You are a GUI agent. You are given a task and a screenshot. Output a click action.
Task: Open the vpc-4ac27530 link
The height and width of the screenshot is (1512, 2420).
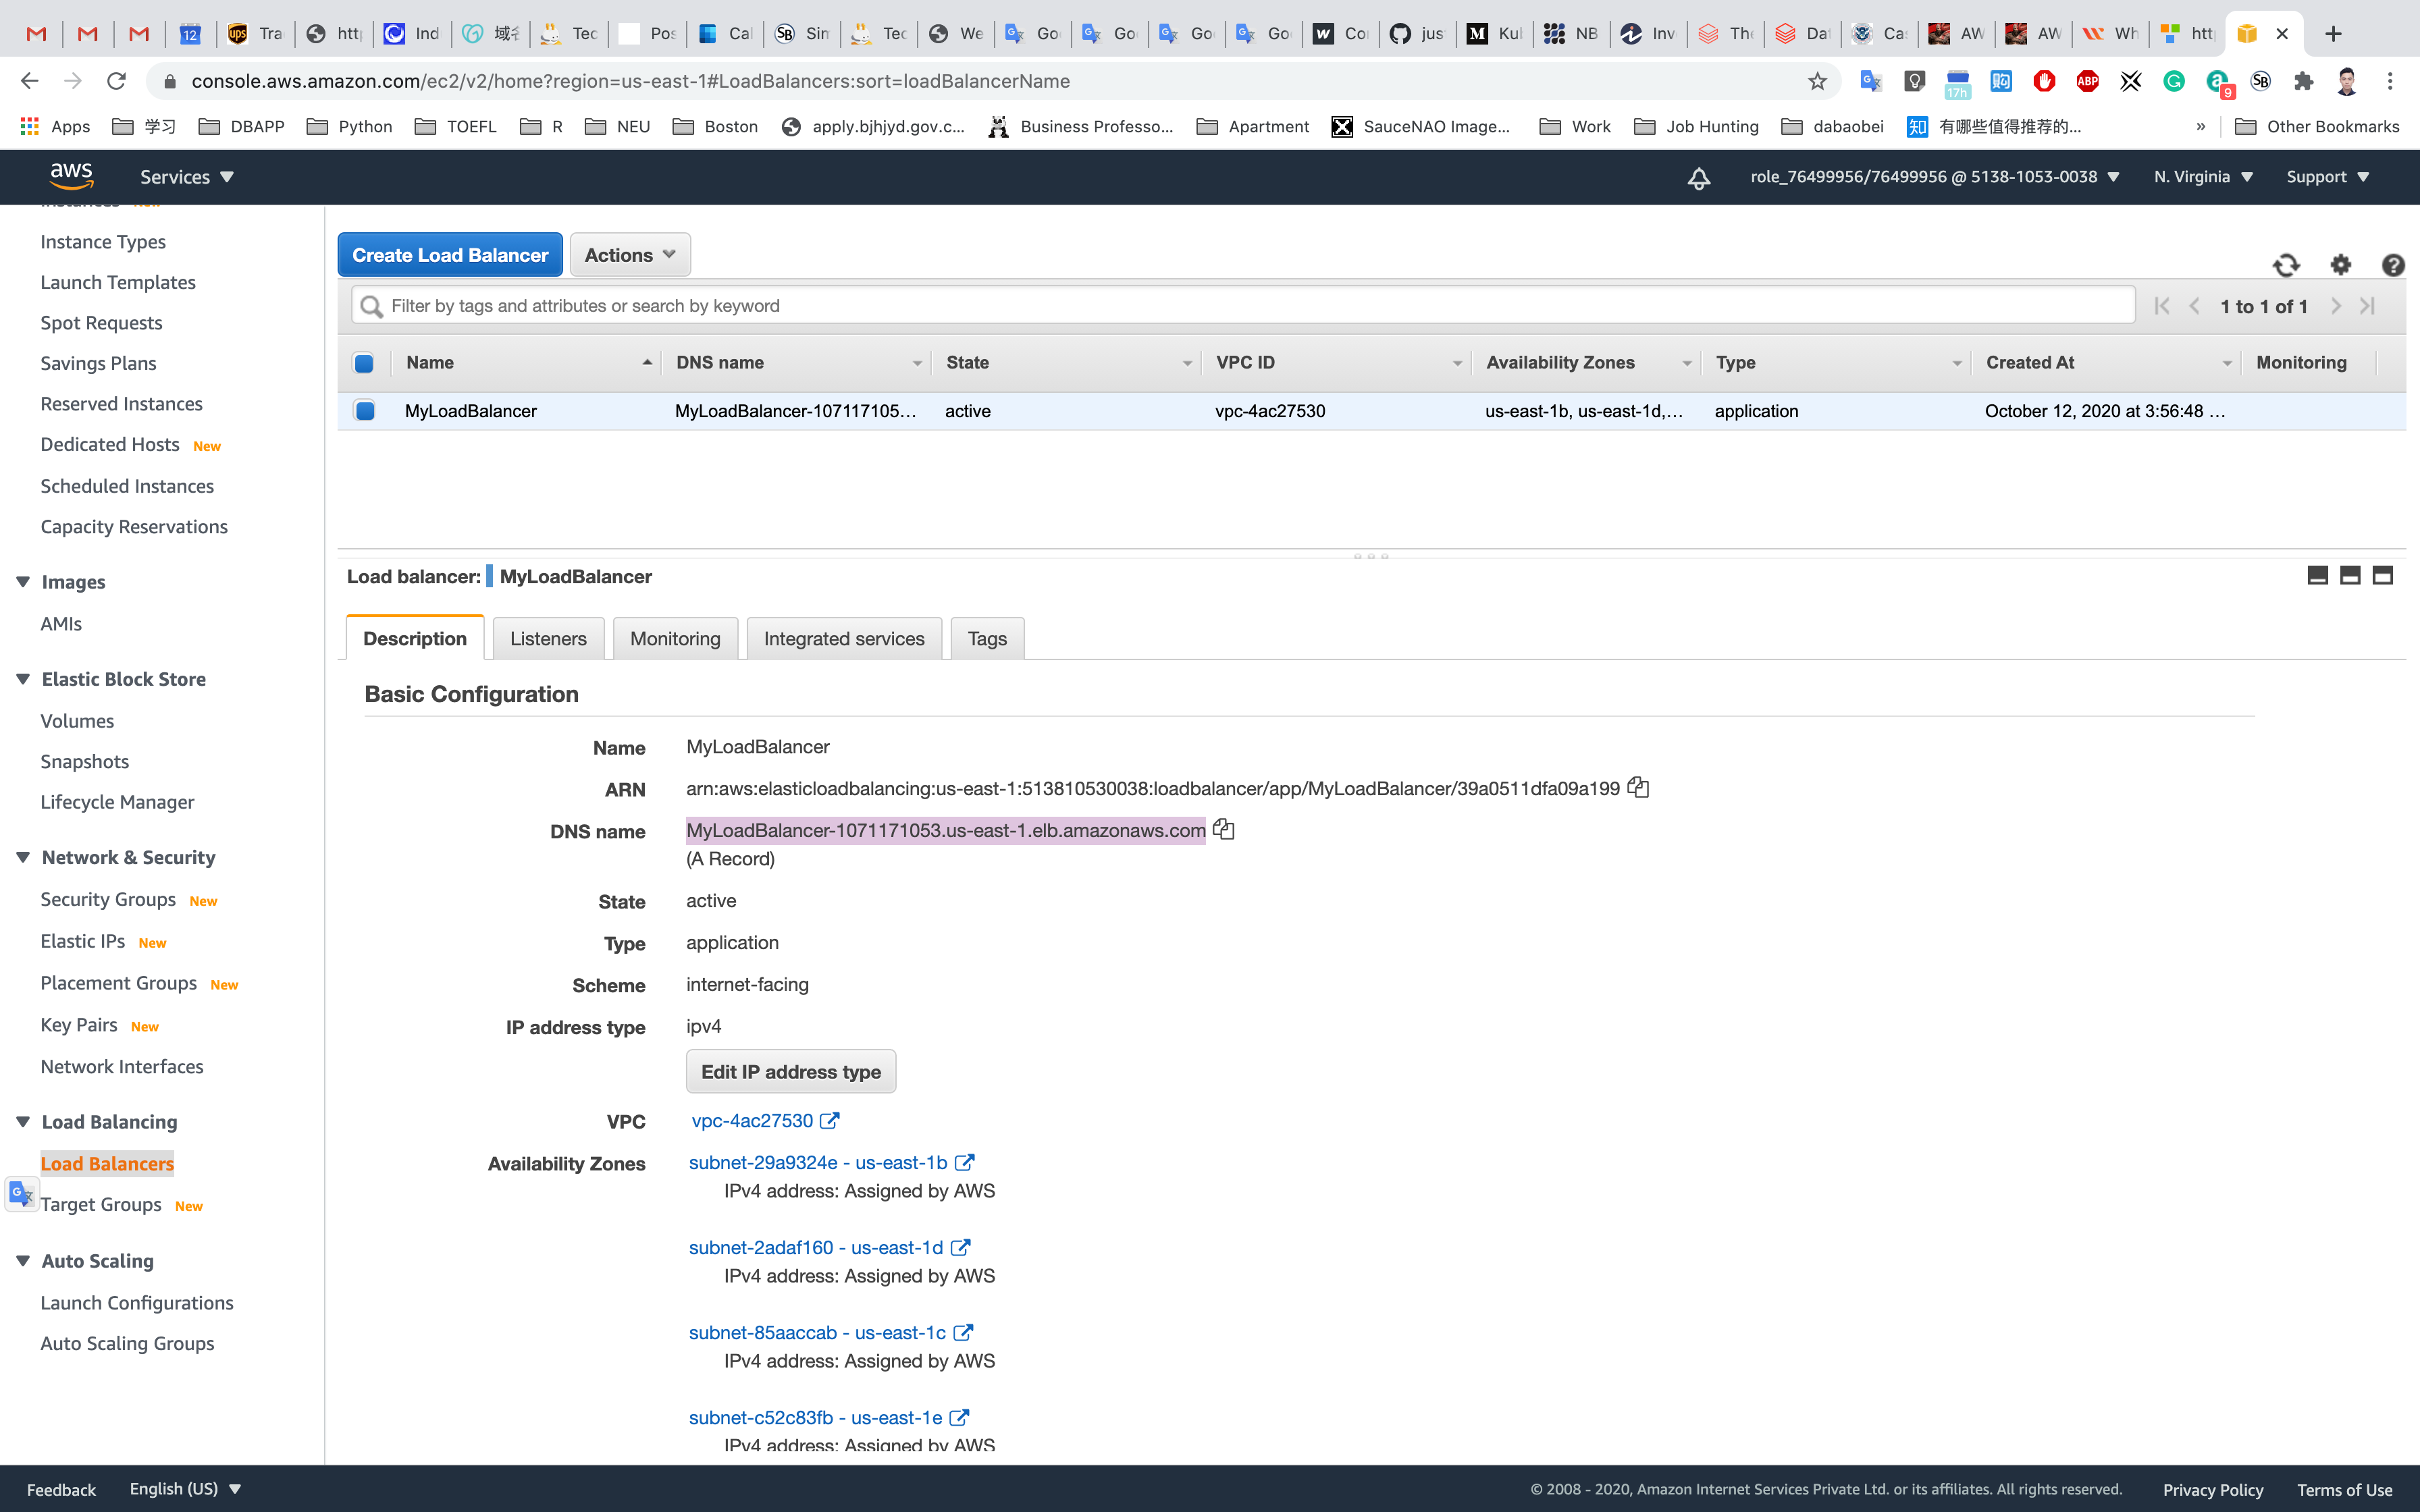pyautogui.click(x=753, y=1121)
